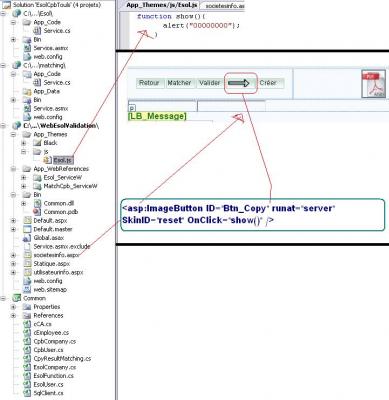
Task: Click the Default.master file icon
Action: point(27,229)
